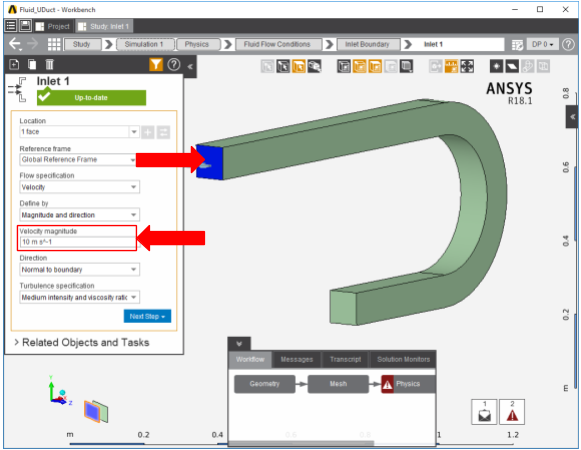Click the Physics workflow step with warning

pyautogui.click(x=408, y=384)
